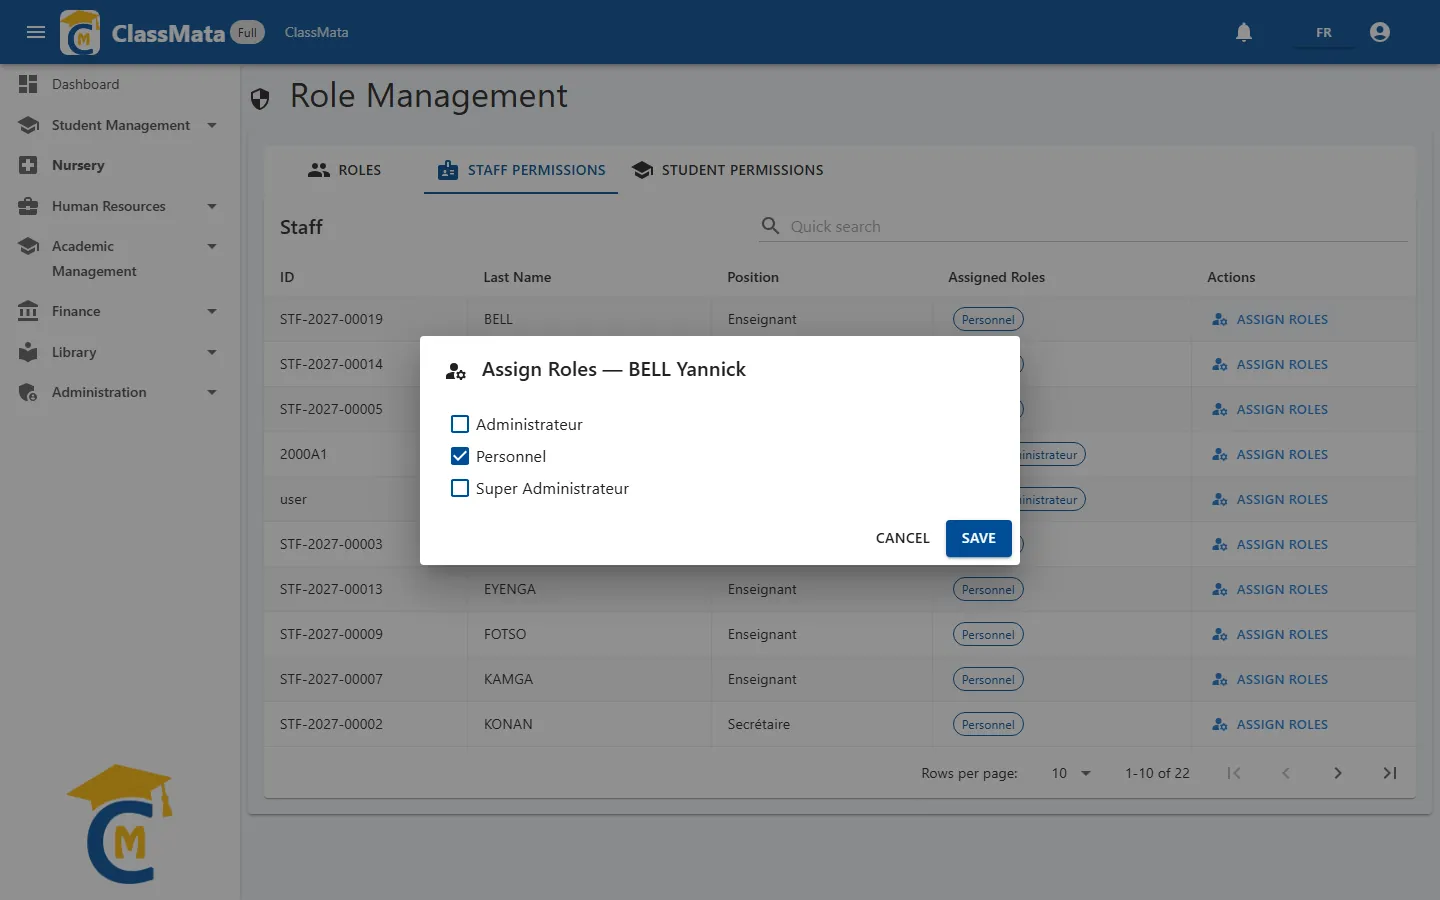Click the Nursery sidebar icon
Image resolution: width=1440 pixels, height=900 pixels.
[x=28, y=165]
